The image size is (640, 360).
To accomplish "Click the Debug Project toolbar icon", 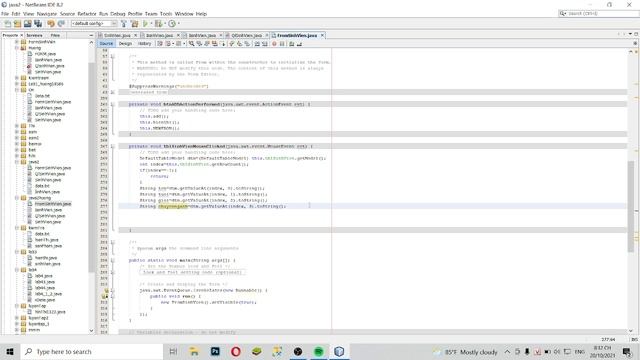I will point(158,24).
